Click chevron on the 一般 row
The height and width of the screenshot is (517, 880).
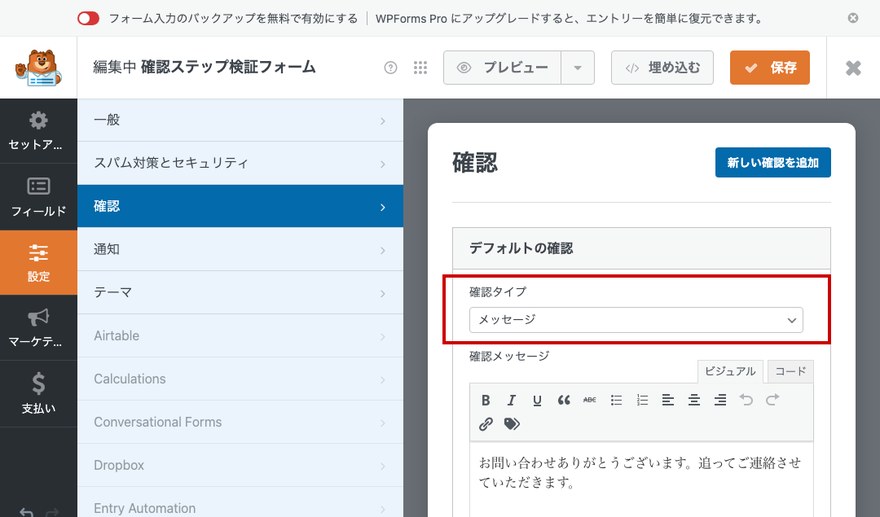click(383, 121)
